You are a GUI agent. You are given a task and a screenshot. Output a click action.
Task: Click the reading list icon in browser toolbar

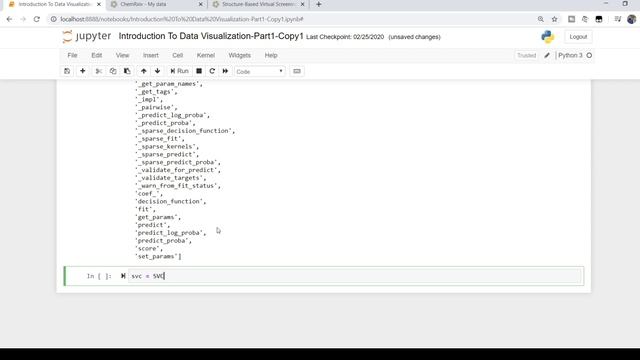coord(618,19)
